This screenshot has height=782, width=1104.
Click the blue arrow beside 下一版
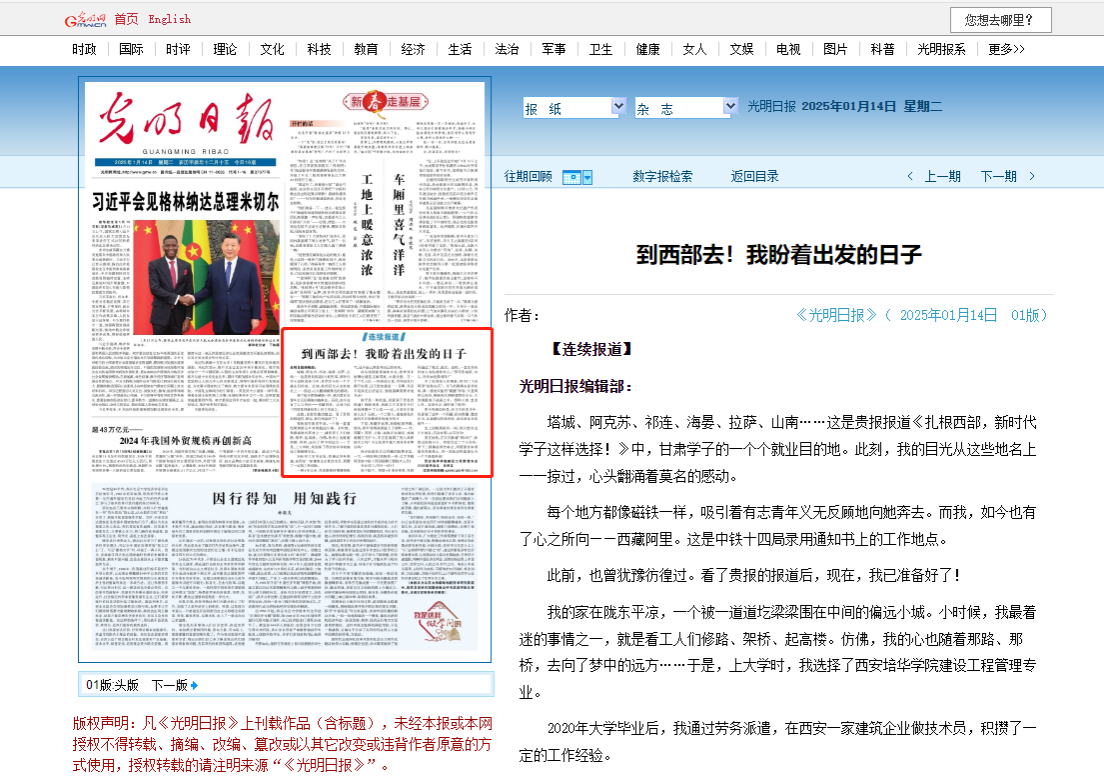tap(194, 685)
